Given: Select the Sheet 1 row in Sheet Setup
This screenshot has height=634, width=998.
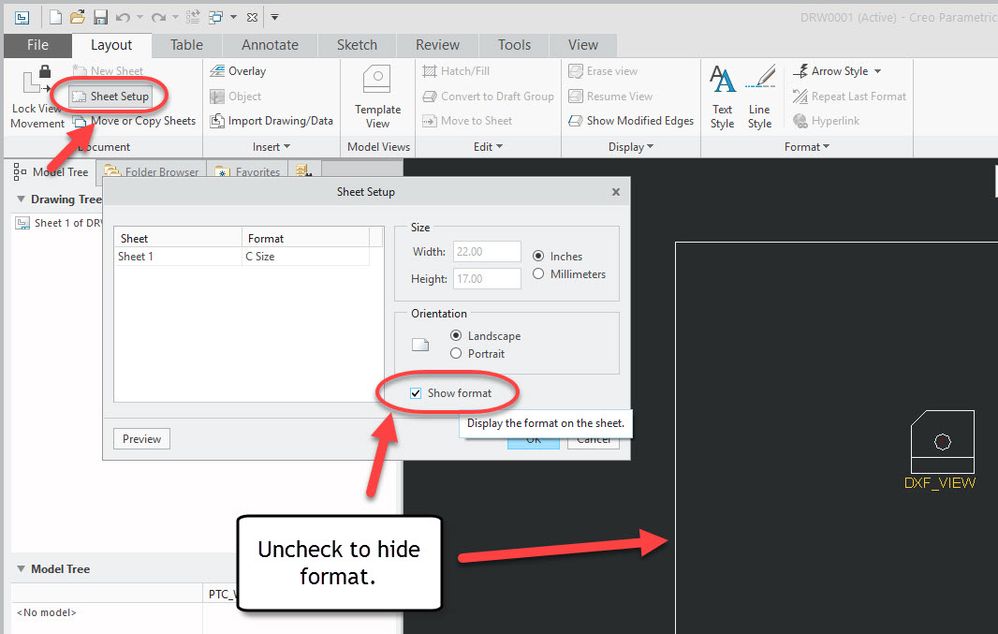Looking at the screenshot, I should click(242, 257).
